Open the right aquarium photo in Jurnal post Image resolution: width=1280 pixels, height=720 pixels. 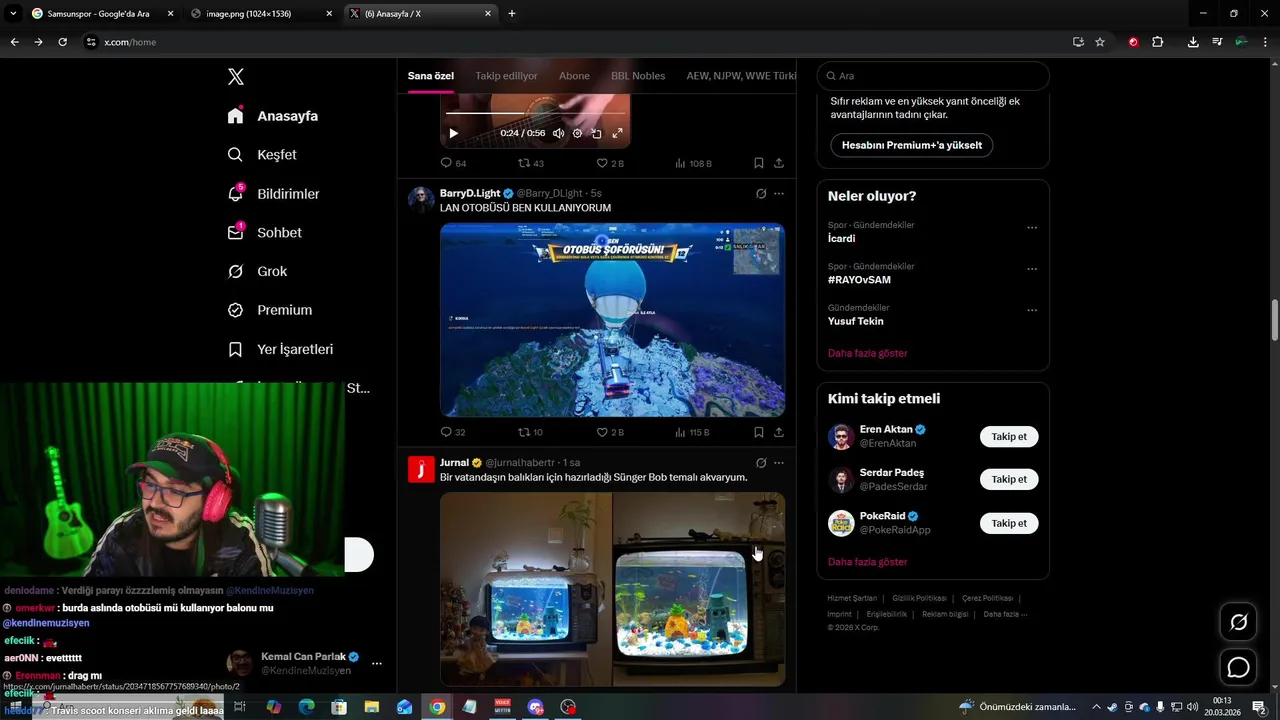(x=699, y=590)
